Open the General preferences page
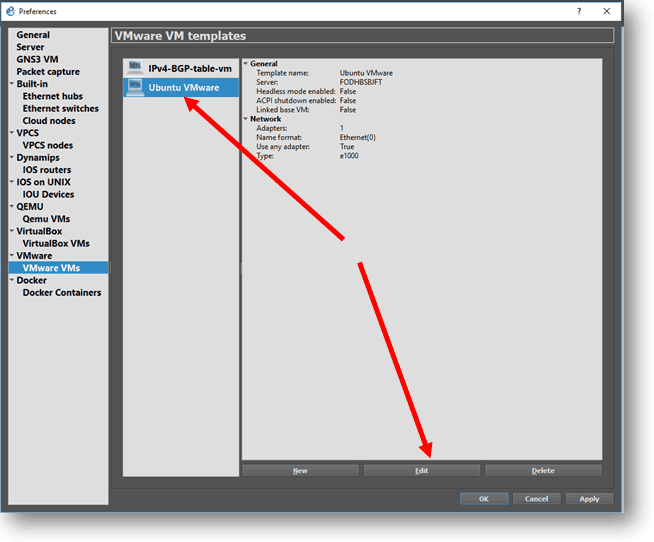 pyautogui.click(x=33, y=35)
